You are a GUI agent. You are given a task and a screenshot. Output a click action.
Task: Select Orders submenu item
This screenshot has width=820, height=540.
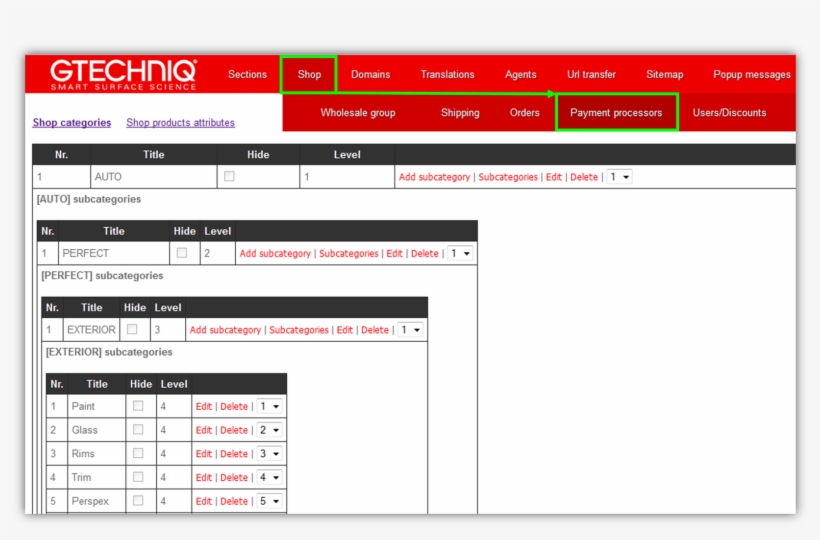[525, 112]
